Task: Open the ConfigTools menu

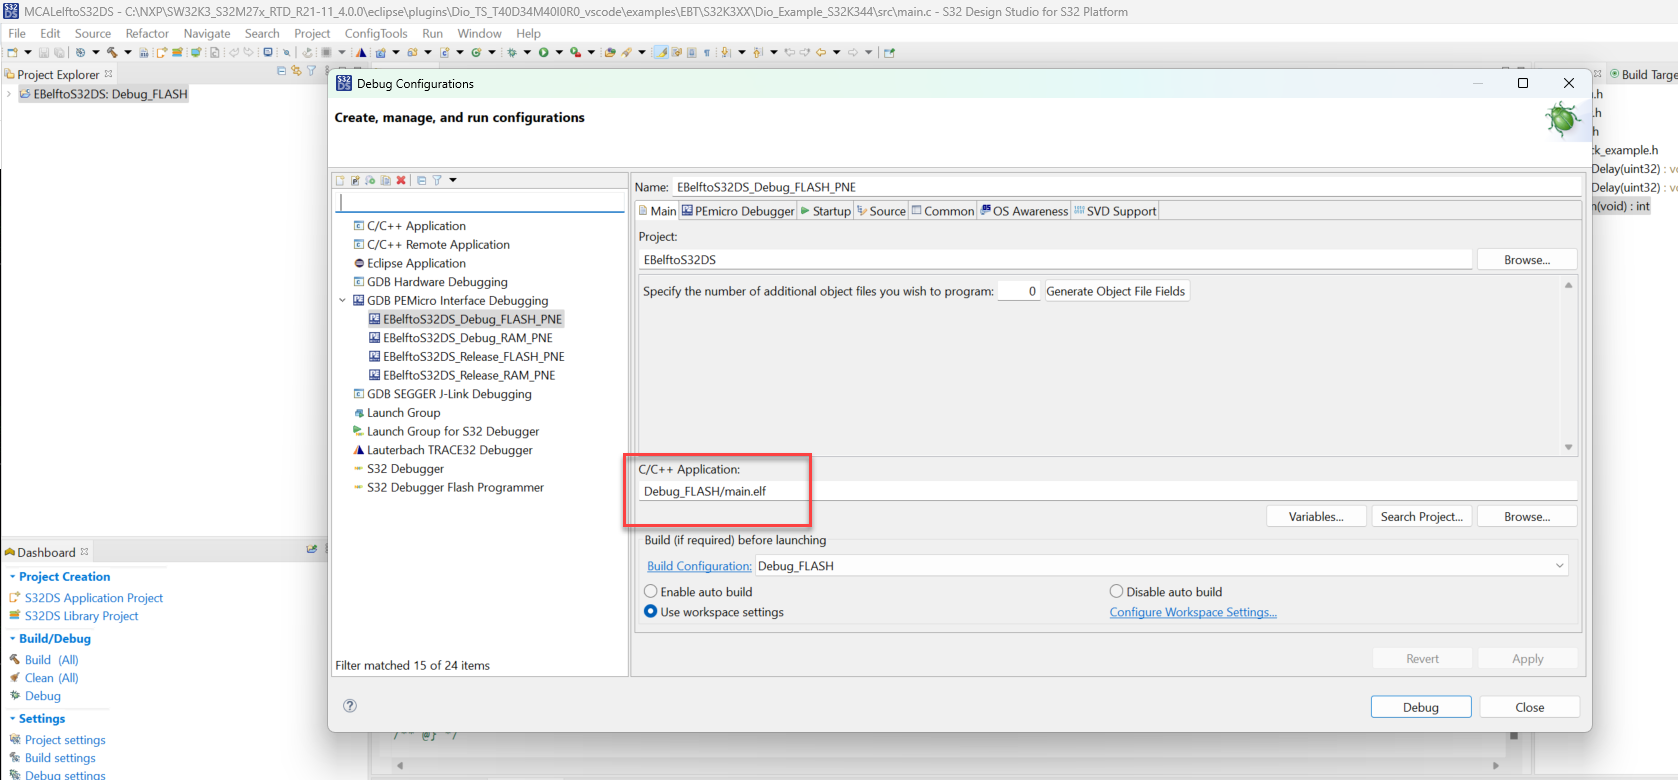Action: pyautogui.click(x=376, y=33)
